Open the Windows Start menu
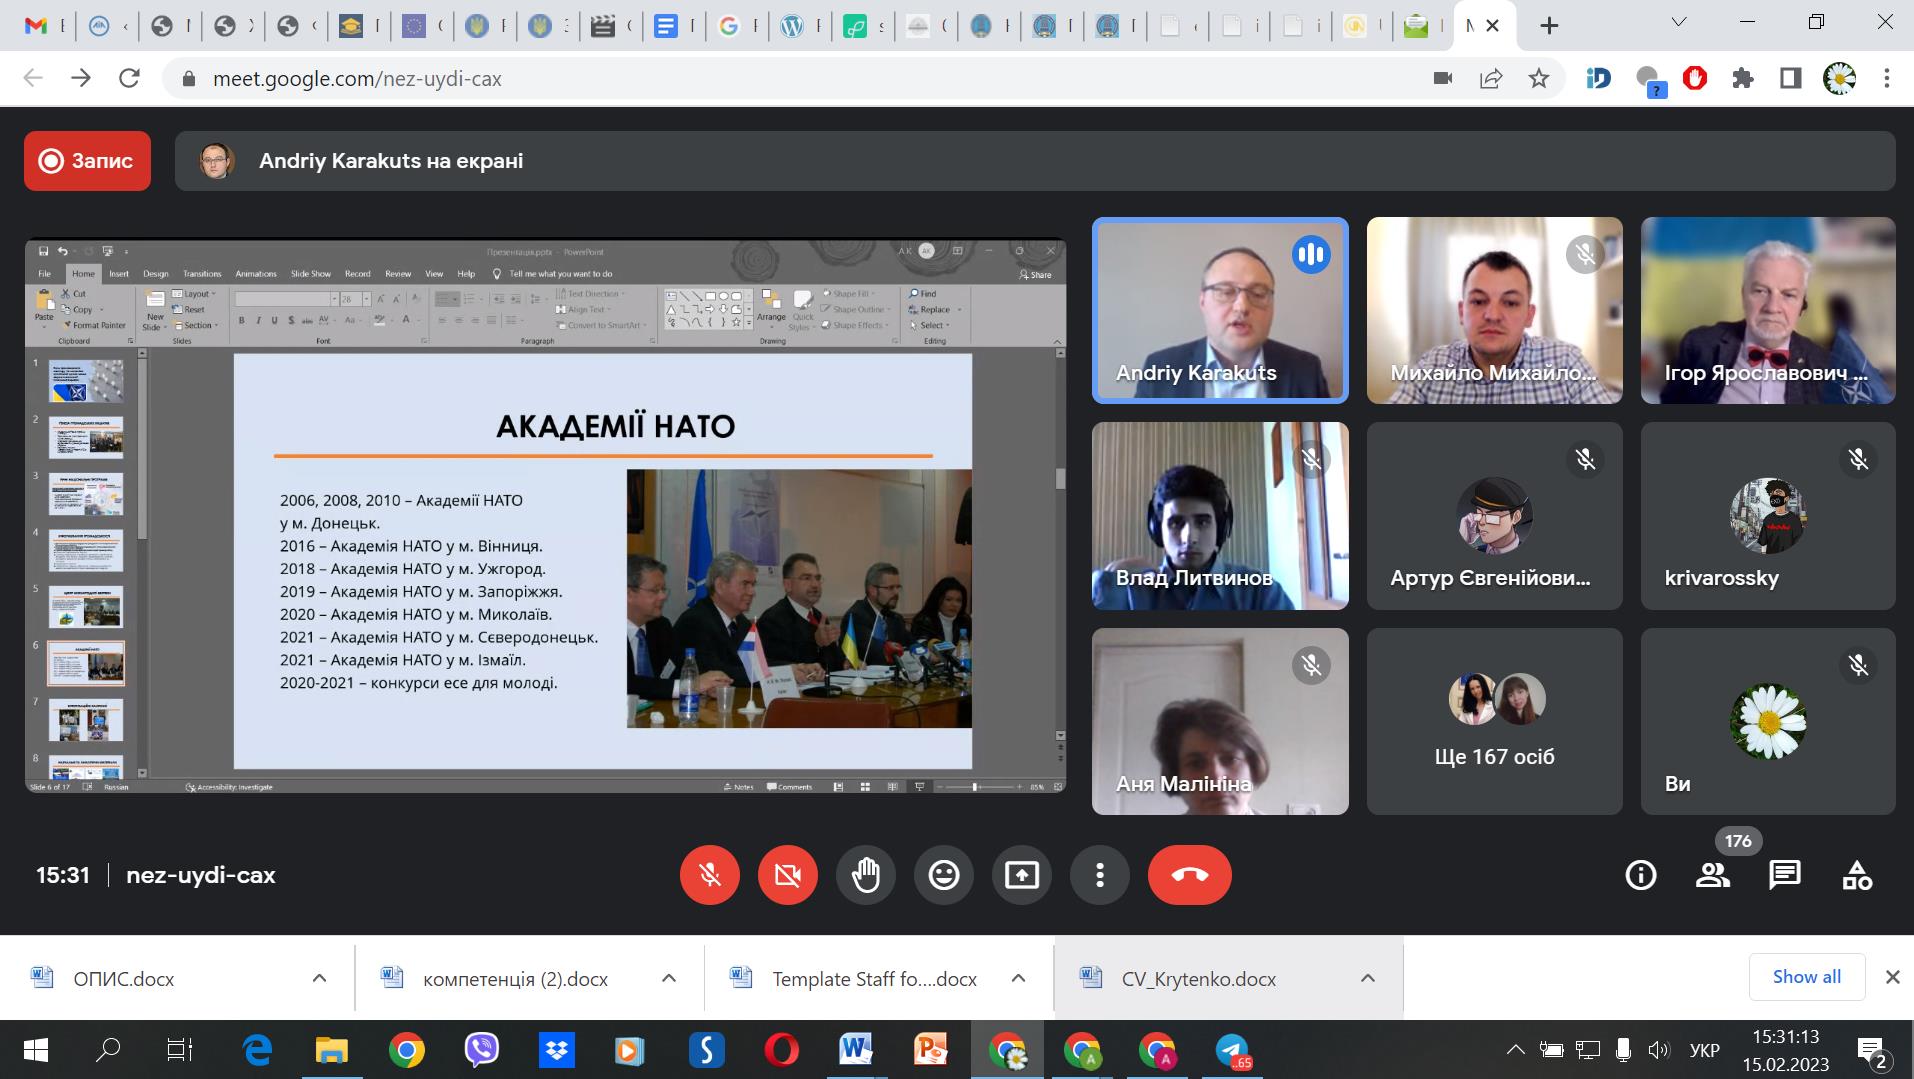The image size is (1914, 1079). click(35, 1050)
